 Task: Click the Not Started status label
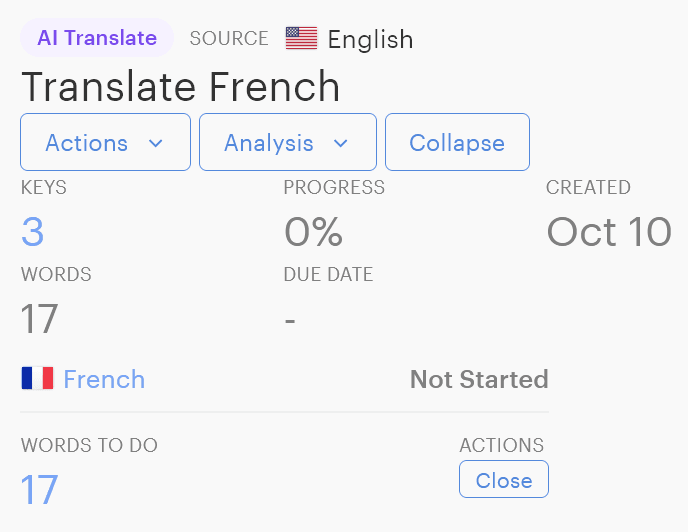pyautogui.click(x=479, y=379)
